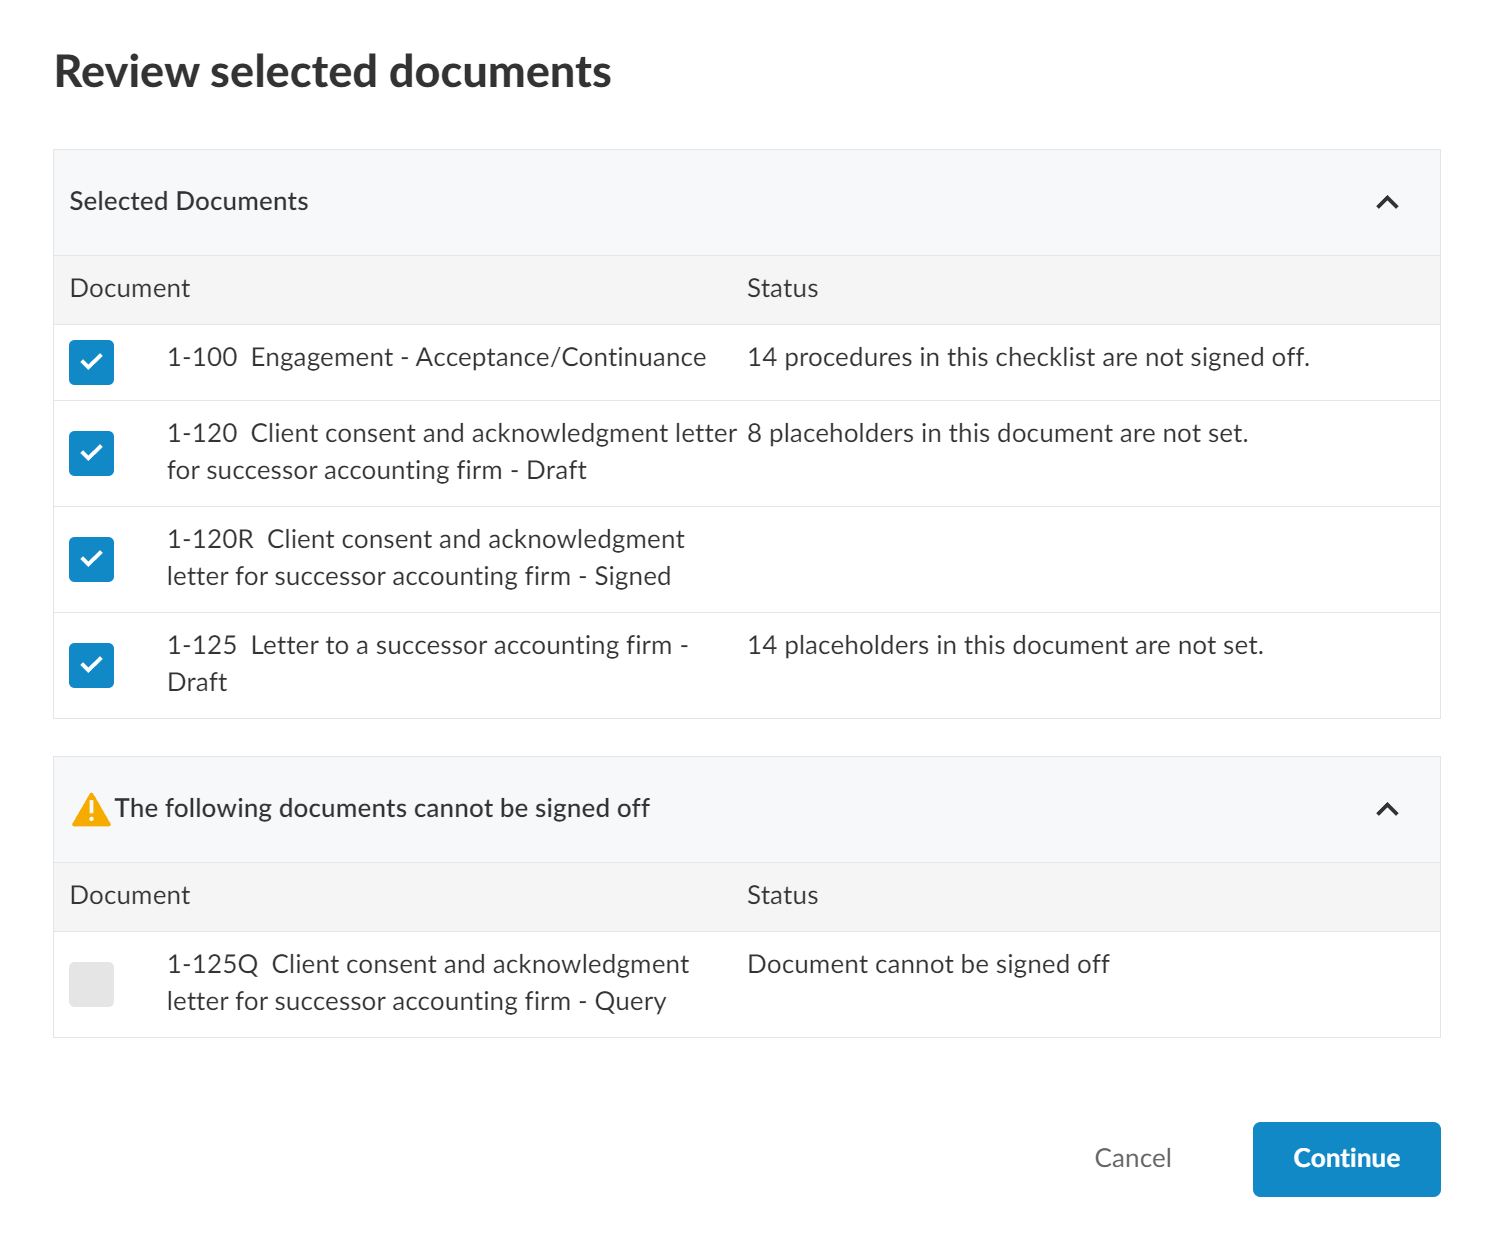
Task: Check the 1-125Q query document checkbox
Action: [x=91, y=984]
